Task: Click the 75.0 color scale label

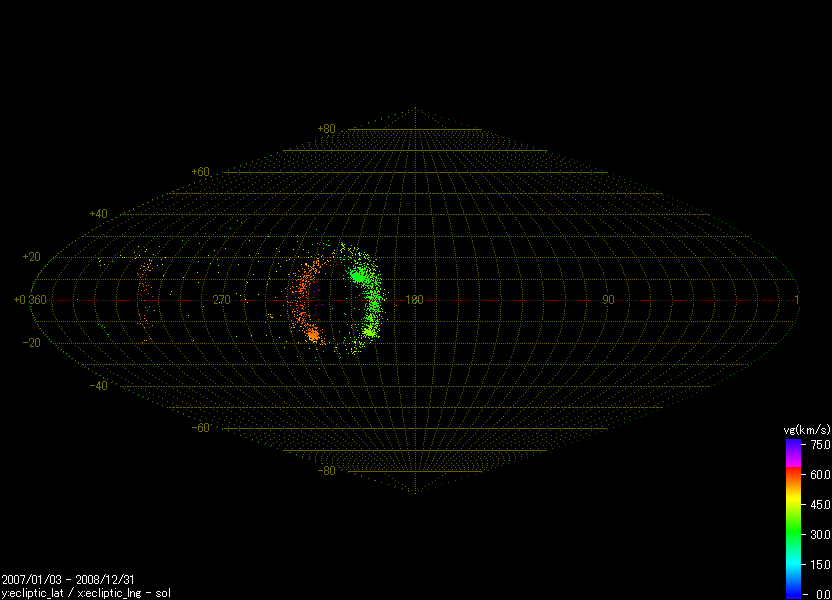Action: pos(820,444)
